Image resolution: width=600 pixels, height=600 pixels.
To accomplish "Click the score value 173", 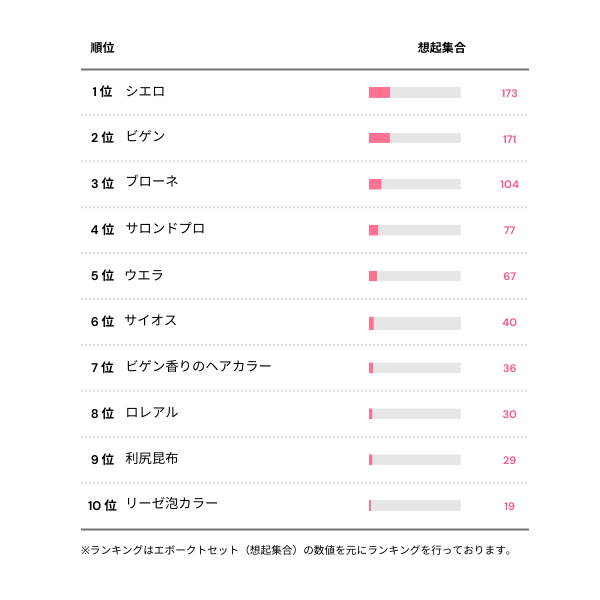I will [509, 93].
